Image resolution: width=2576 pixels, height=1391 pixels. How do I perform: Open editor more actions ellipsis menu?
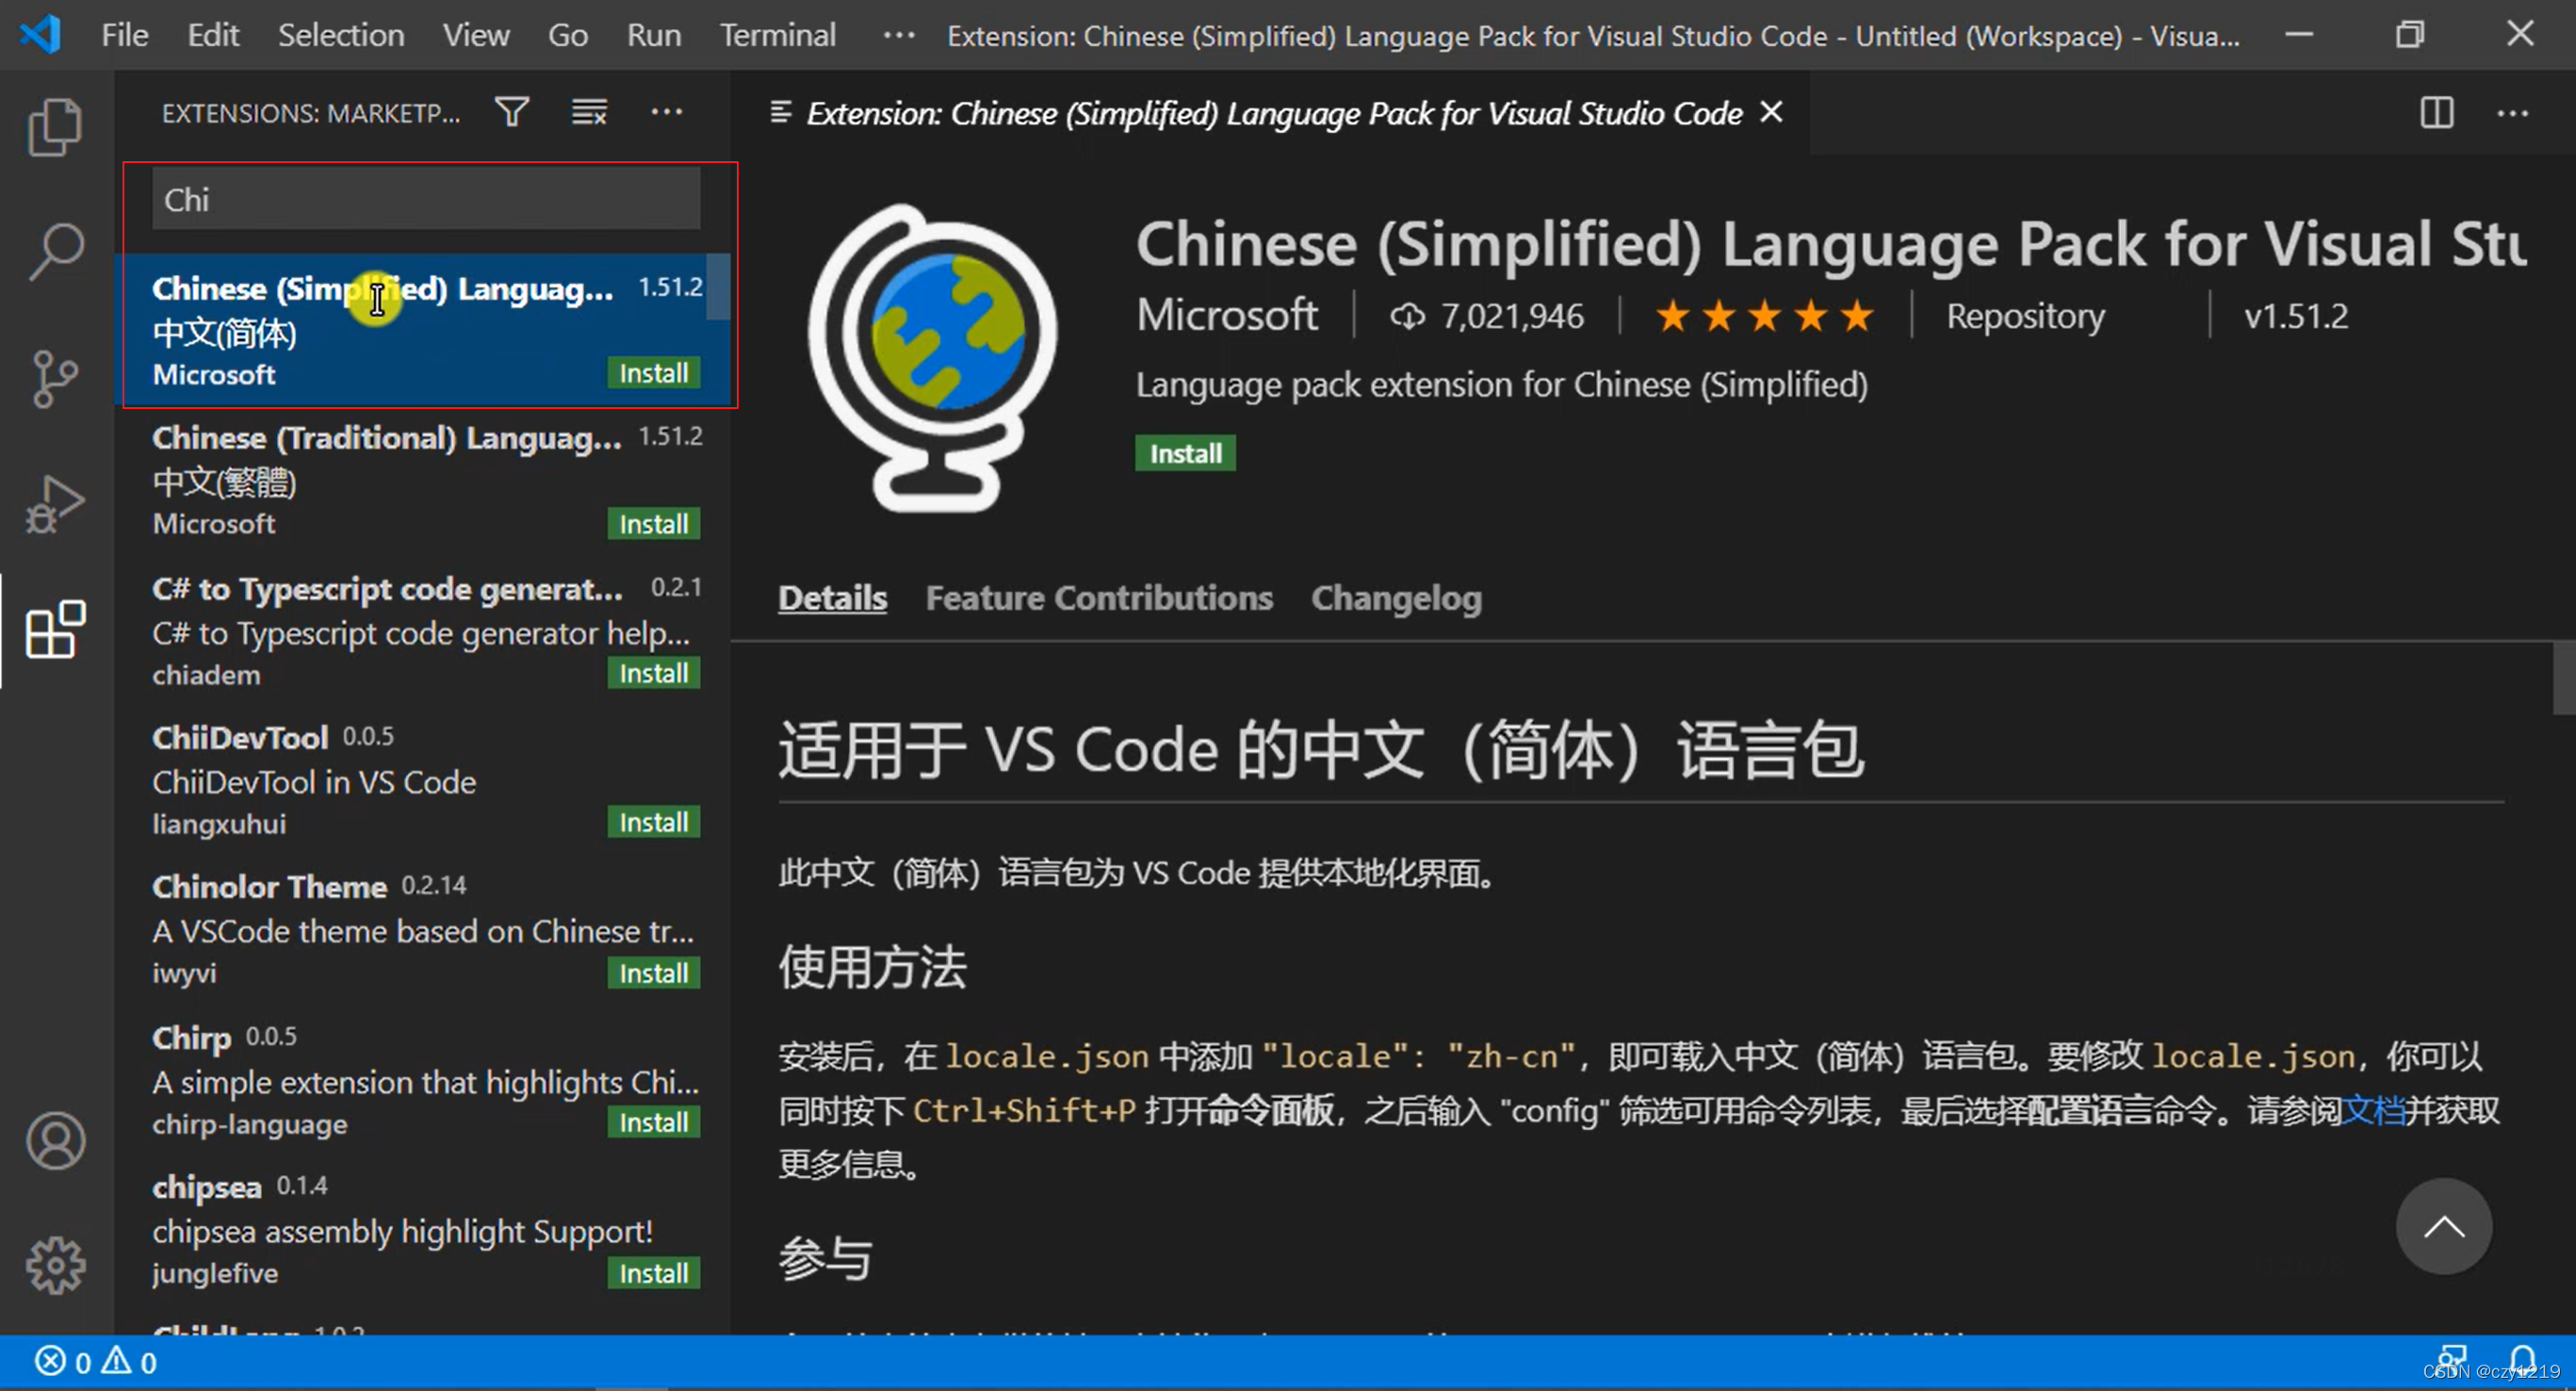coord(2512,112)
